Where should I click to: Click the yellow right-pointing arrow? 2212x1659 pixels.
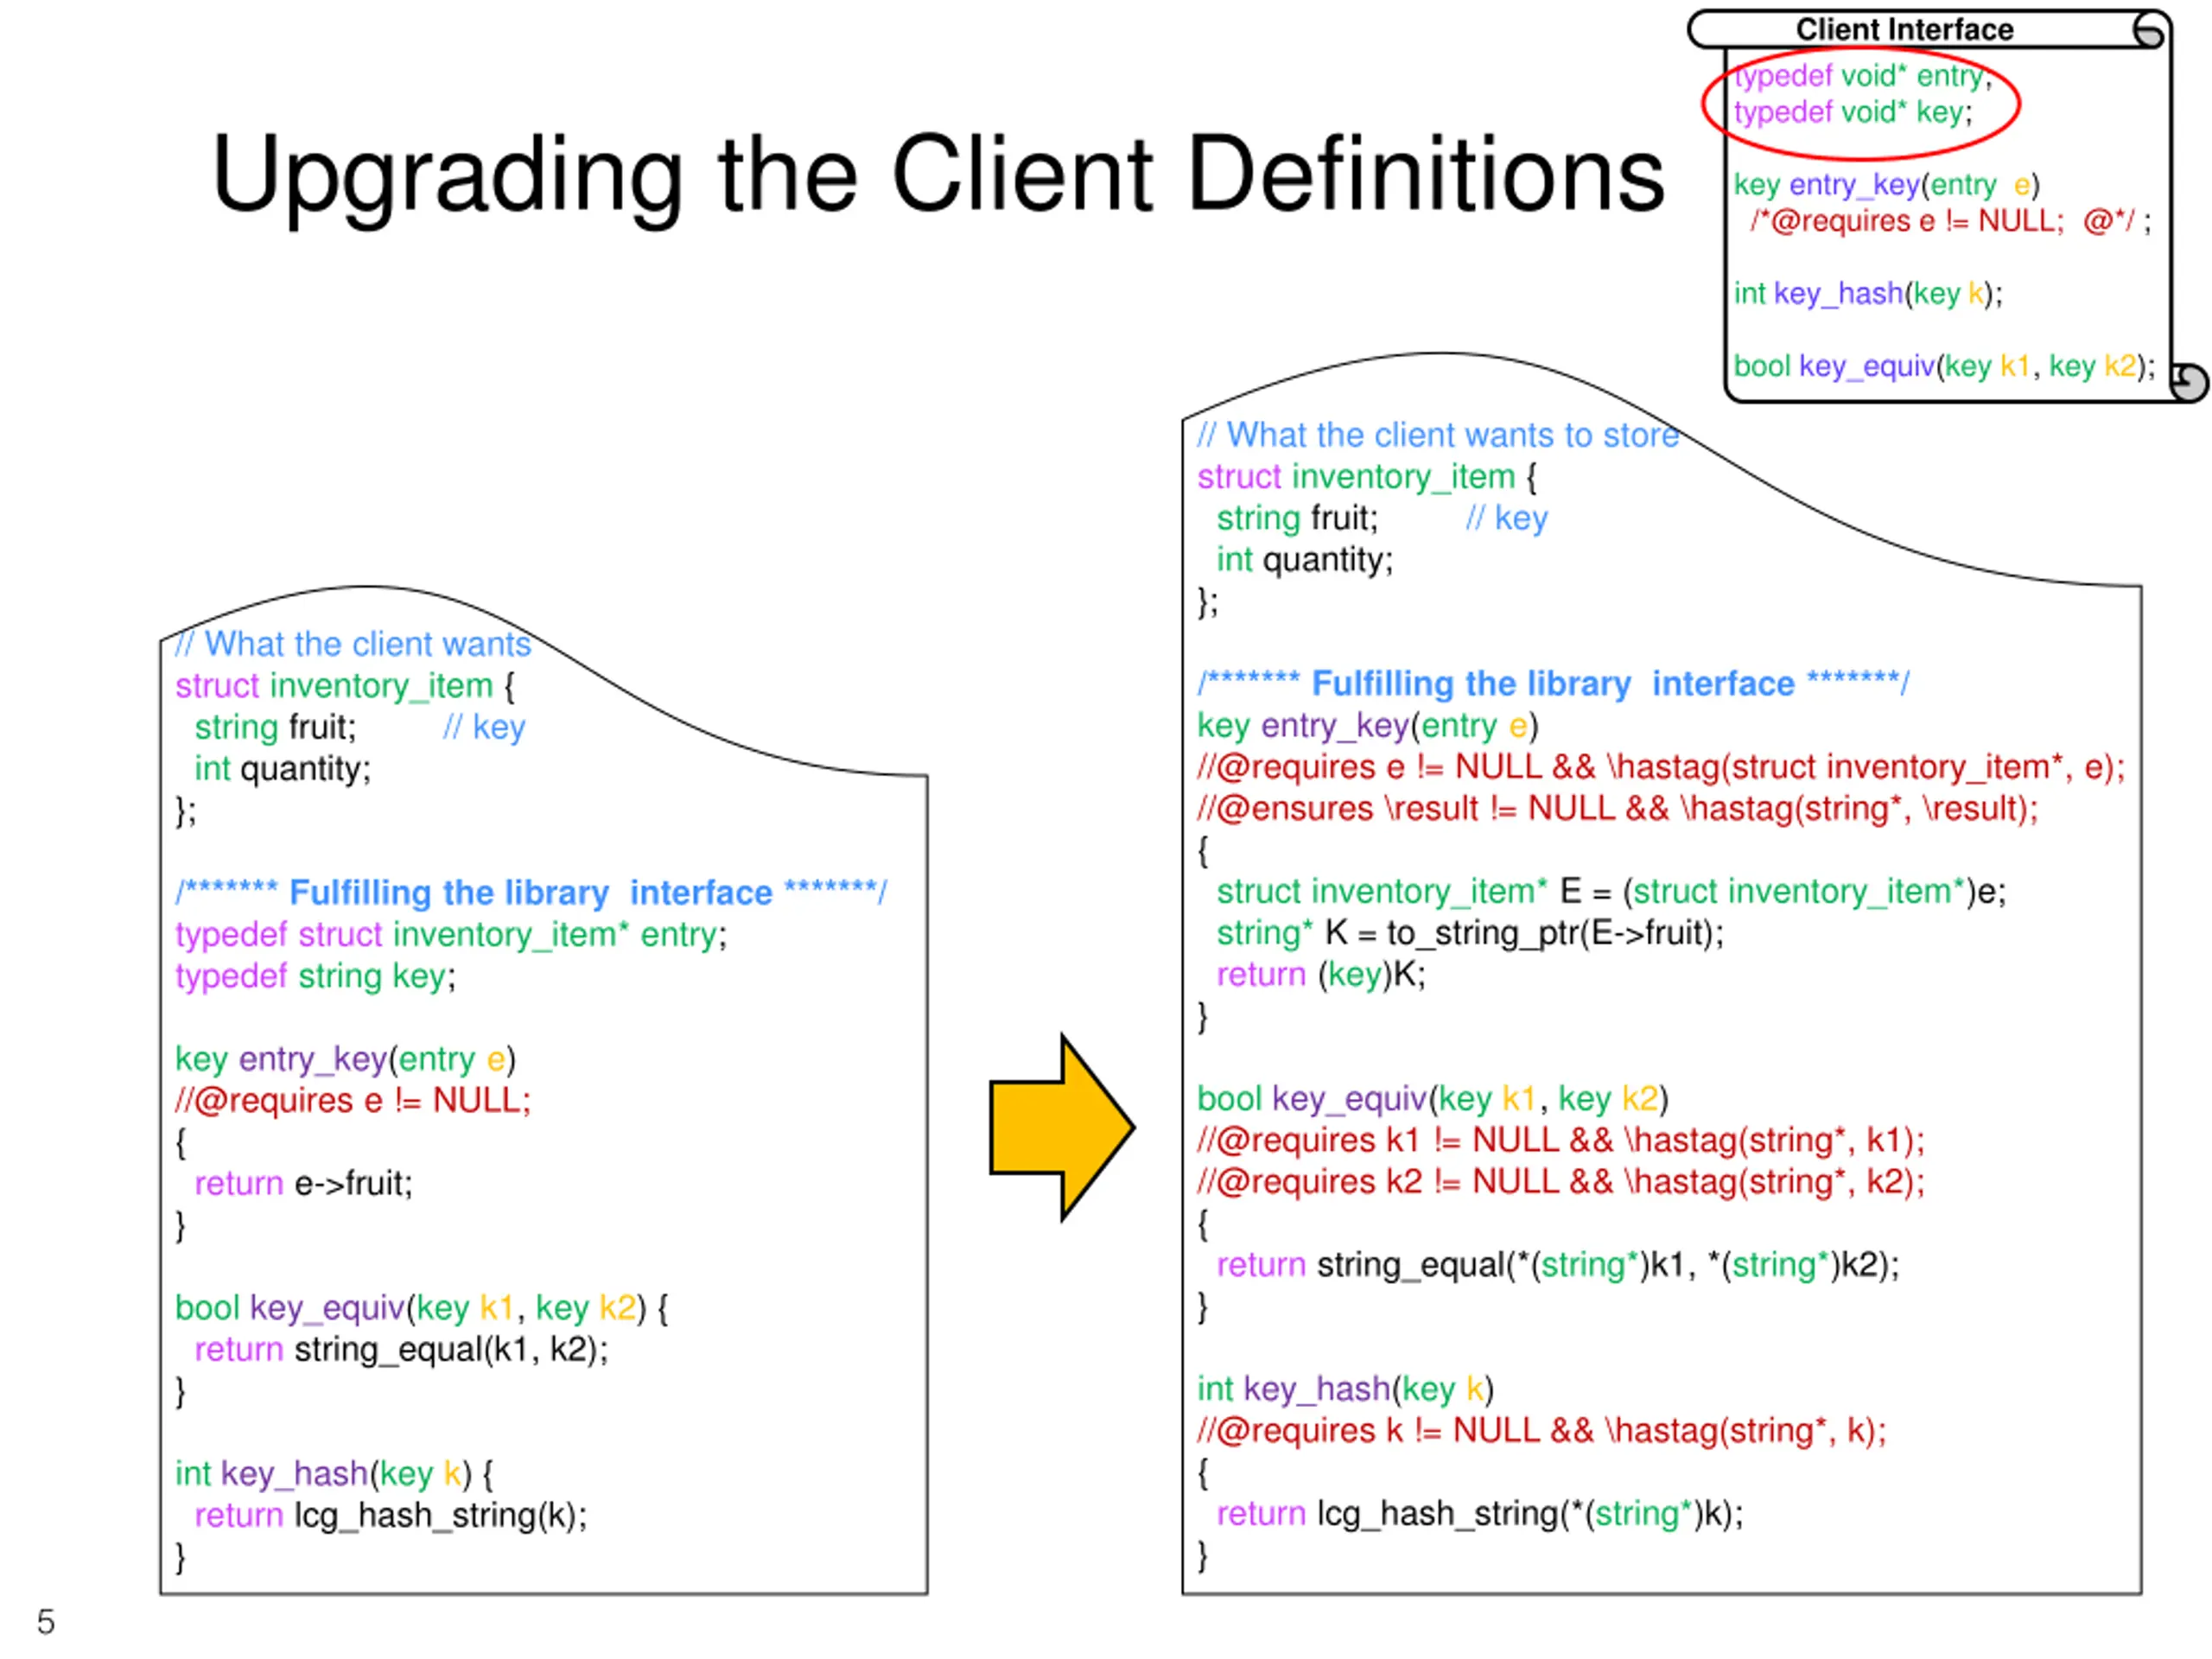1062,1127
